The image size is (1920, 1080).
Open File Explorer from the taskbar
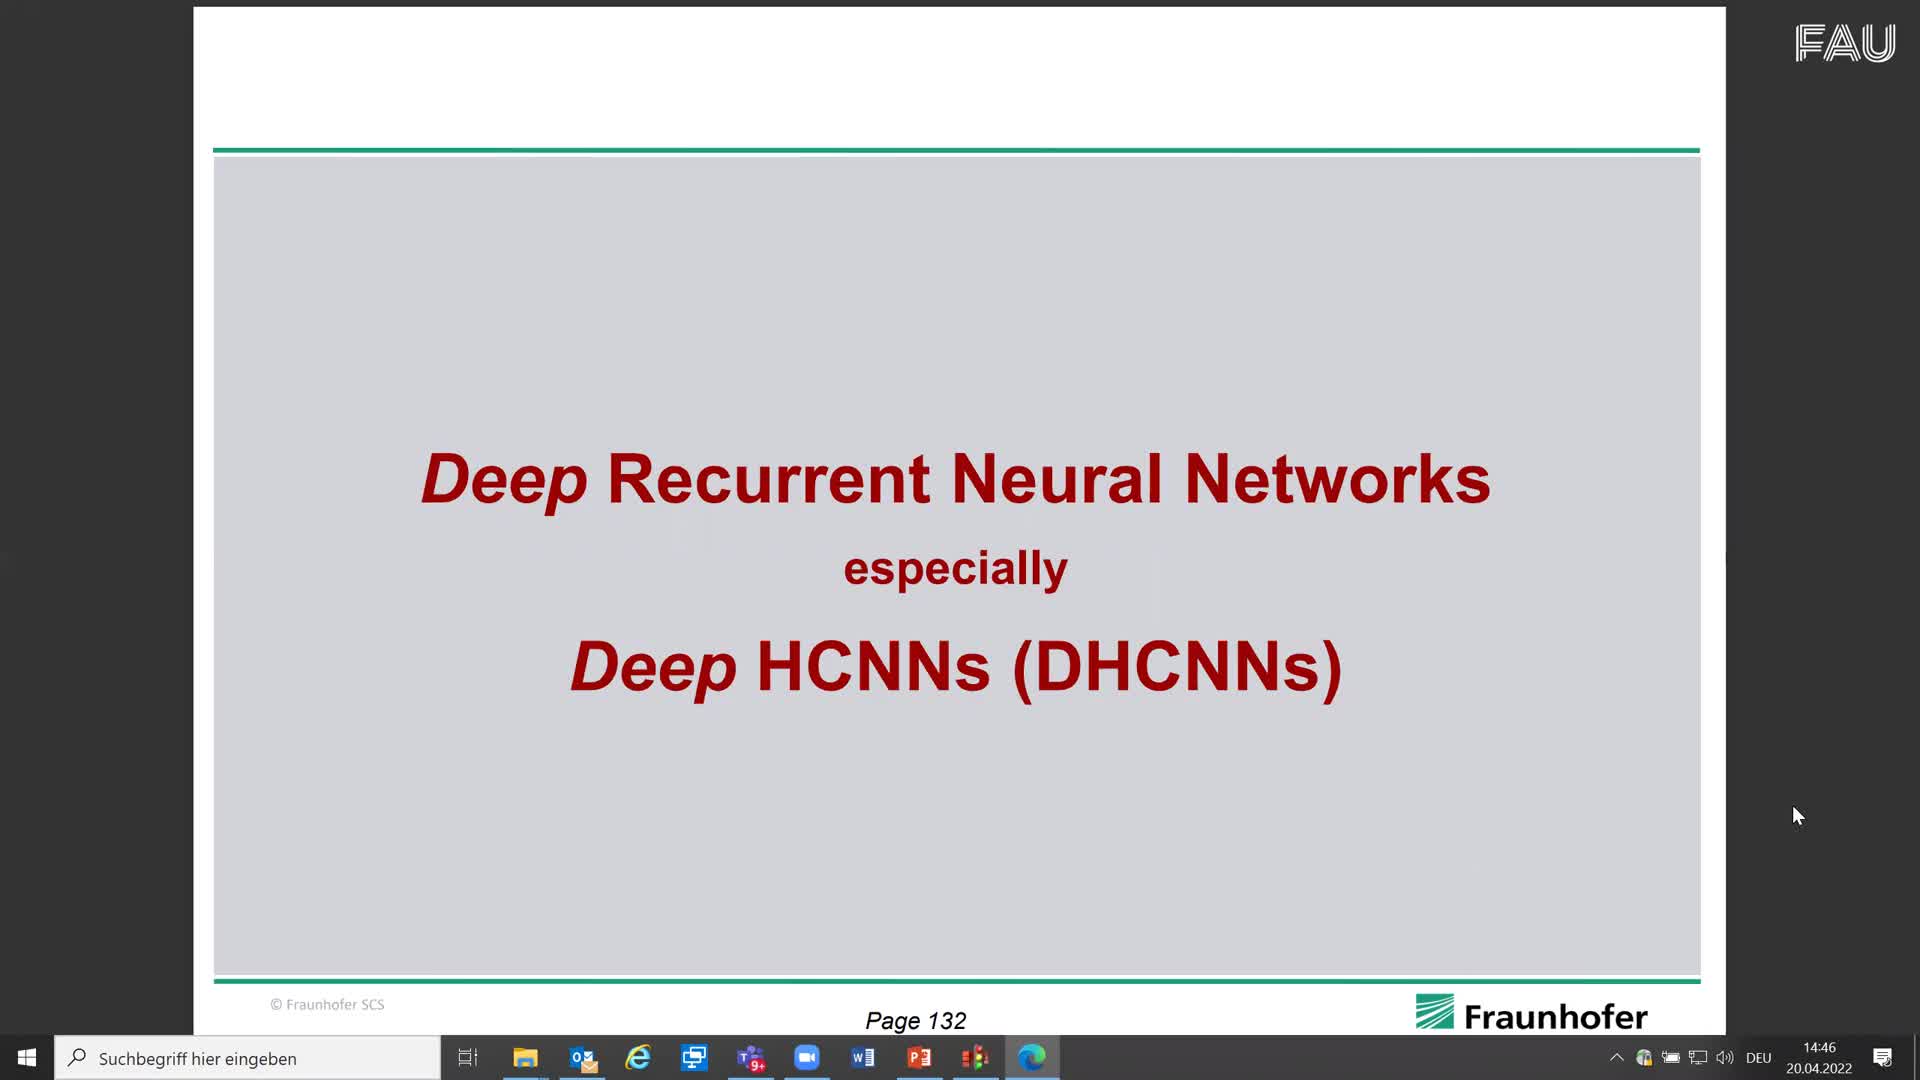point(525,1057)
